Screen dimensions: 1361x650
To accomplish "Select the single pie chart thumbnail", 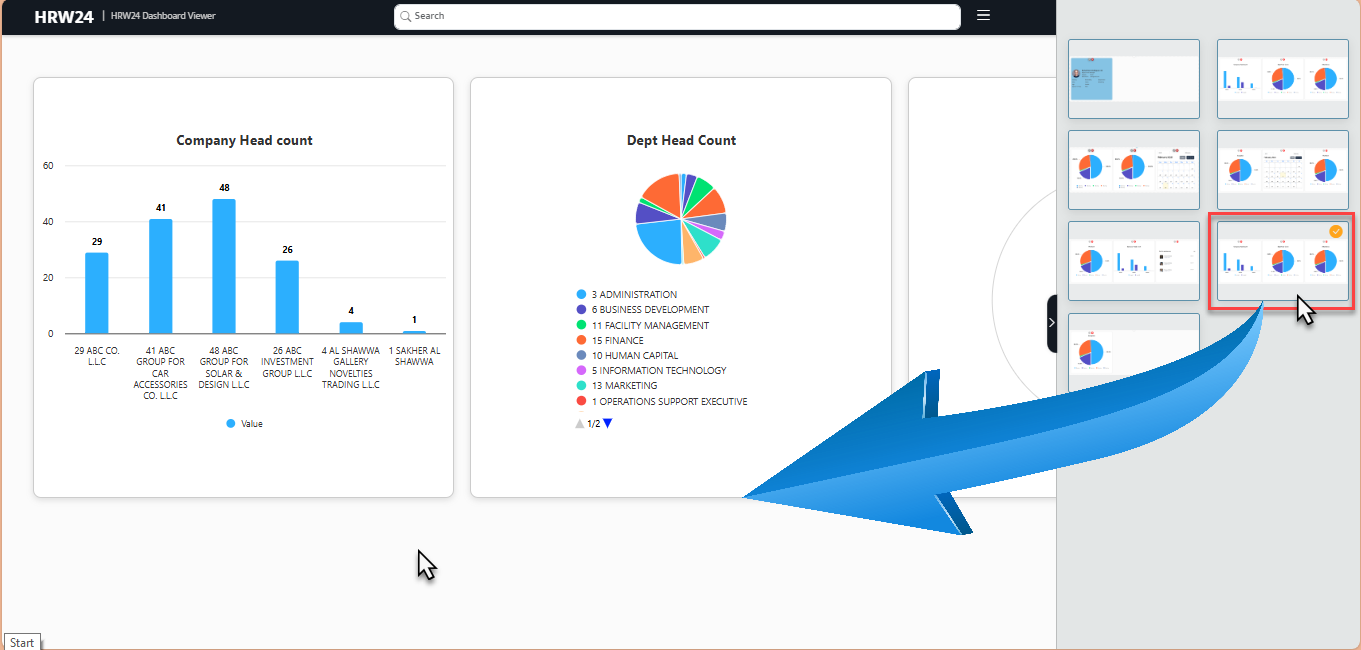I will 1133,352.
